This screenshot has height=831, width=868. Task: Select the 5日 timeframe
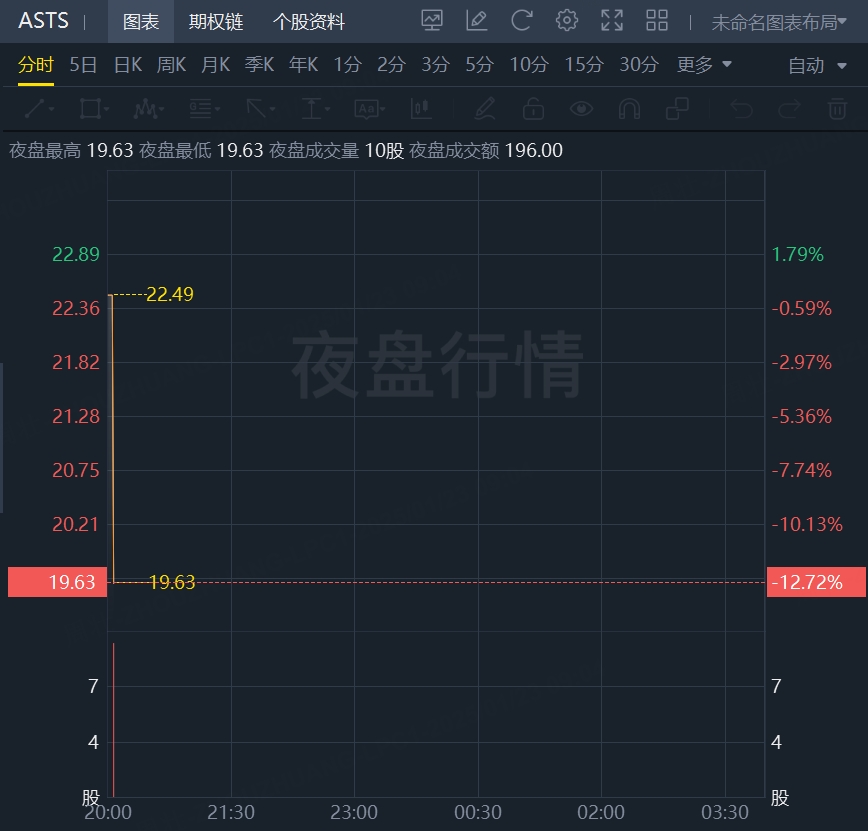click(83, 65)
